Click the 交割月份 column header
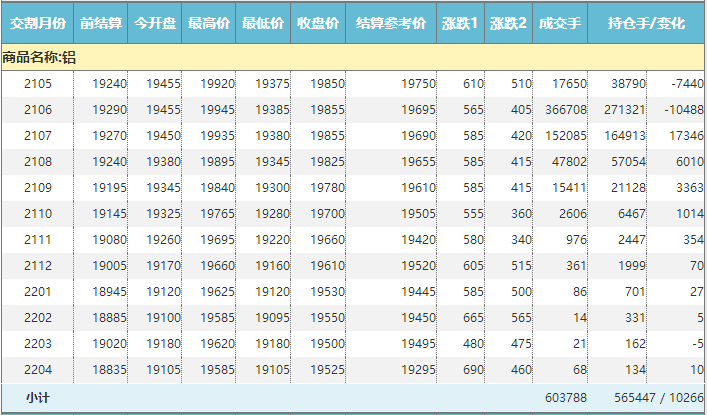This screenshot has width=707, height=415. pyautogui.click(x=37, y=23)
